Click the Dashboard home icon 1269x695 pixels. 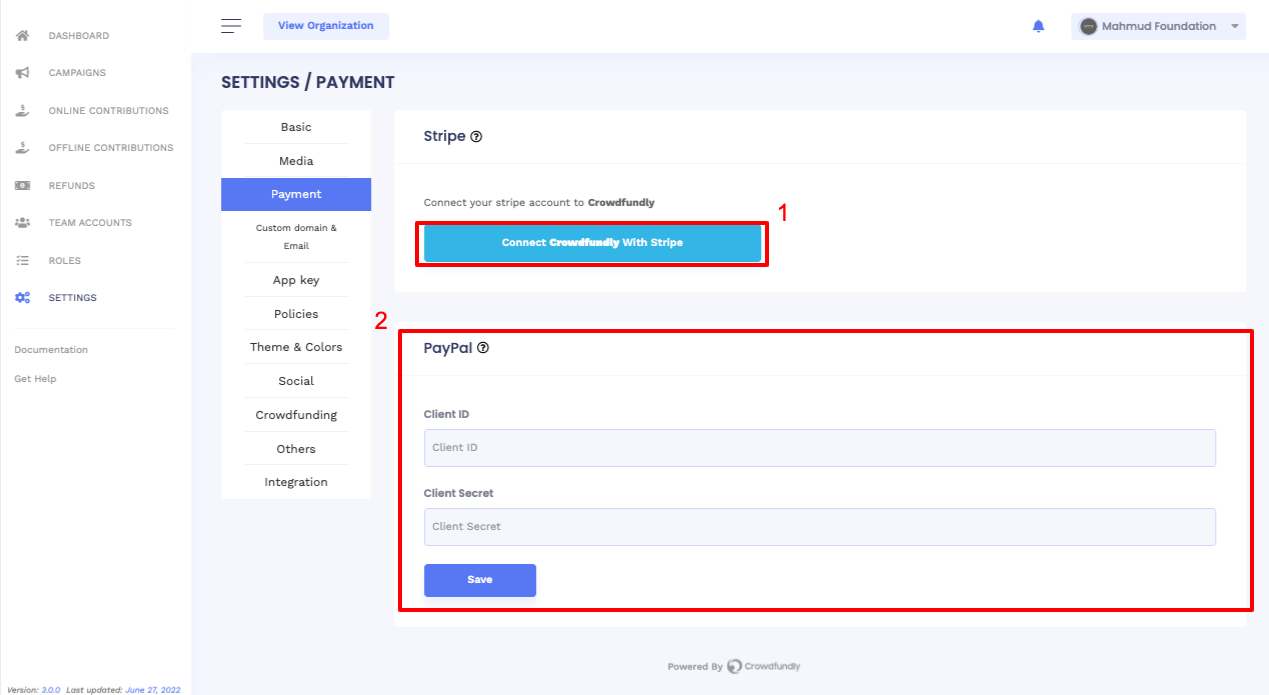[22, 36]
